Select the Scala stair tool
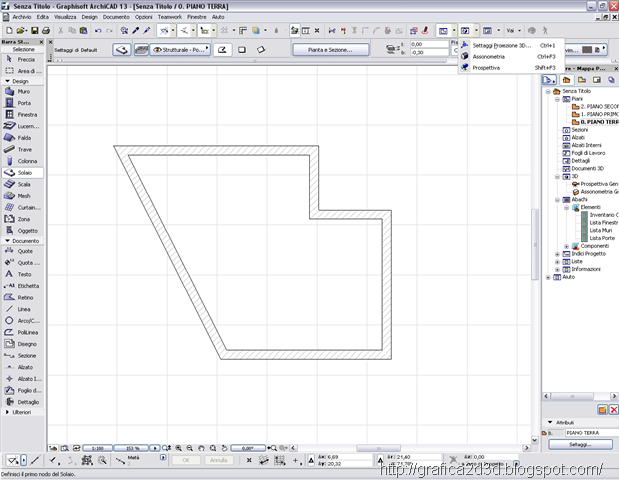619x480 pixels. point(23,184)
